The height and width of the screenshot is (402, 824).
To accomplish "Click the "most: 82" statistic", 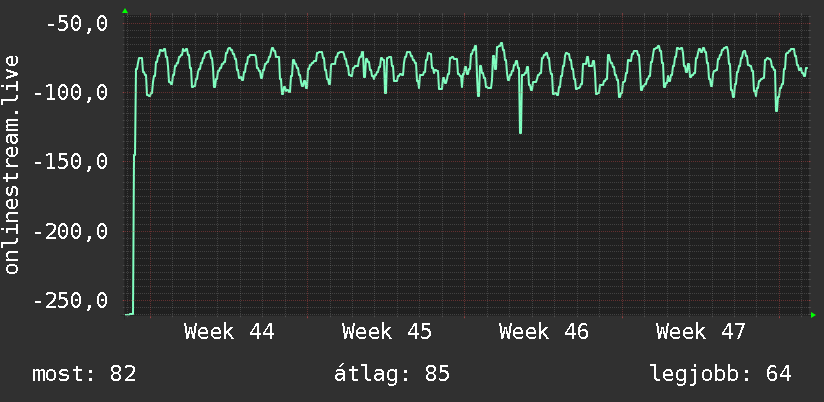I will tap(84, 374).
